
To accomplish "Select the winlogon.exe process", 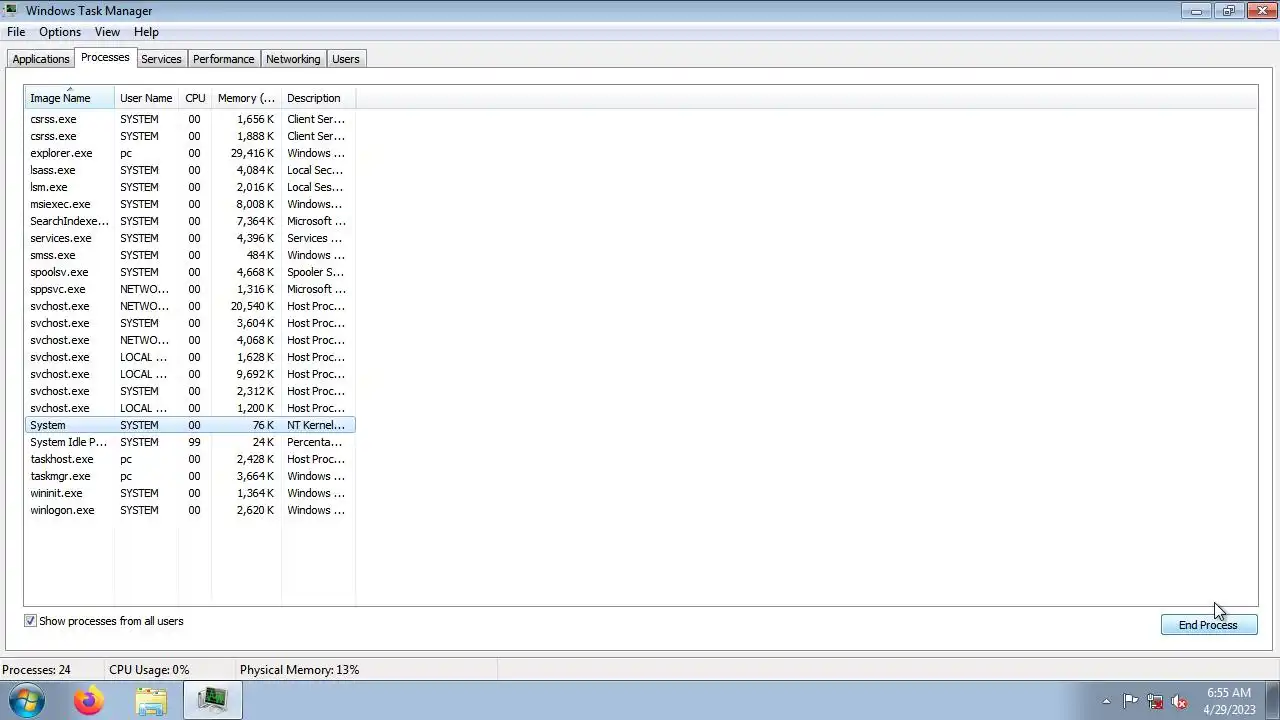I will [x=190, y=510].
